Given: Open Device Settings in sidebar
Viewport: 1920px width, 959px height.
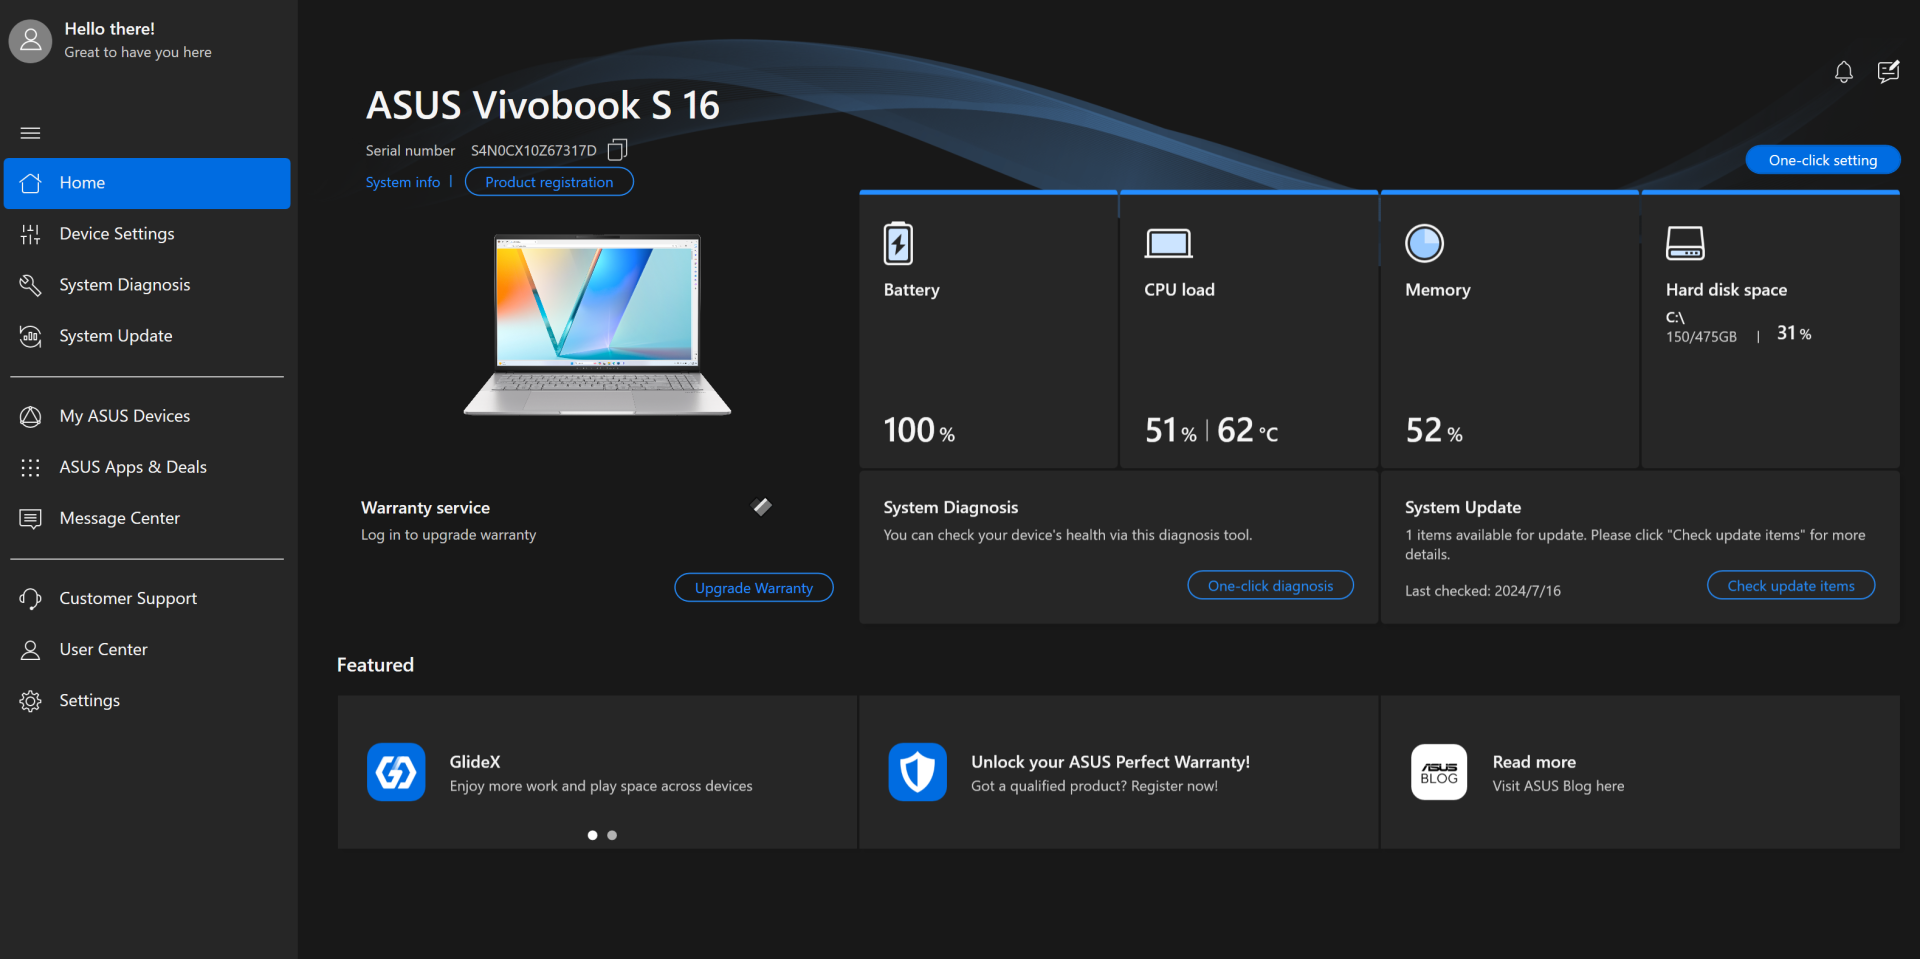Looking at the screenshot, I should (x=116, y=234).
